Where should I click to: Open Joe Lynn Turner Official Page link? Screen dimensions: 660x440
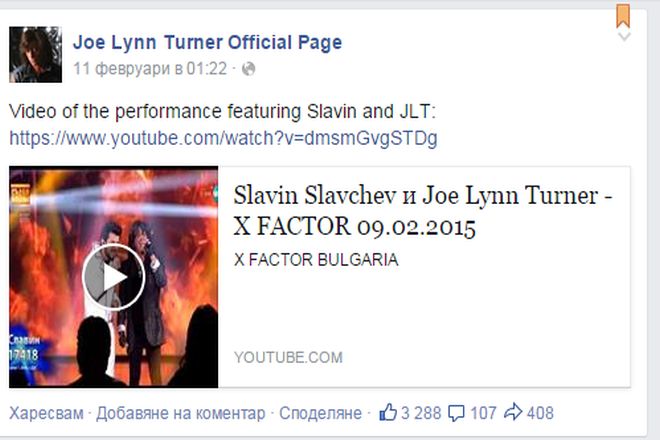[208, 43]
